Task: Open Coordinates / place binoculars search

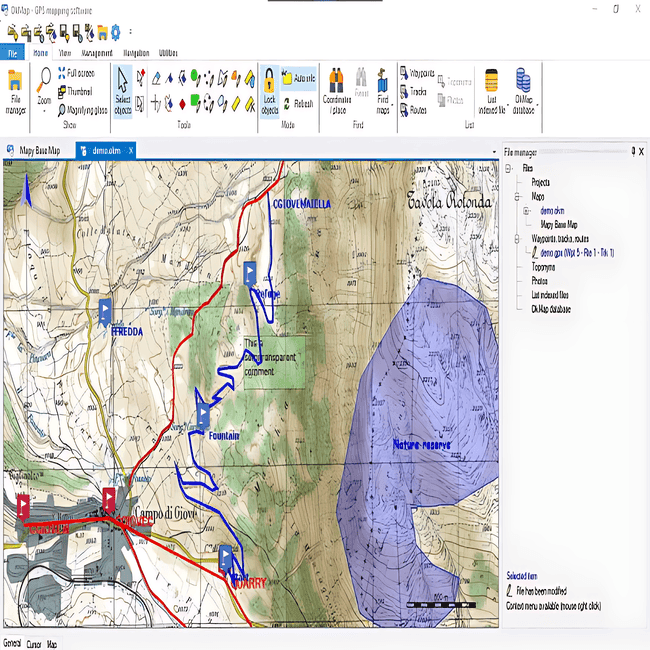Action: (337, 92)
